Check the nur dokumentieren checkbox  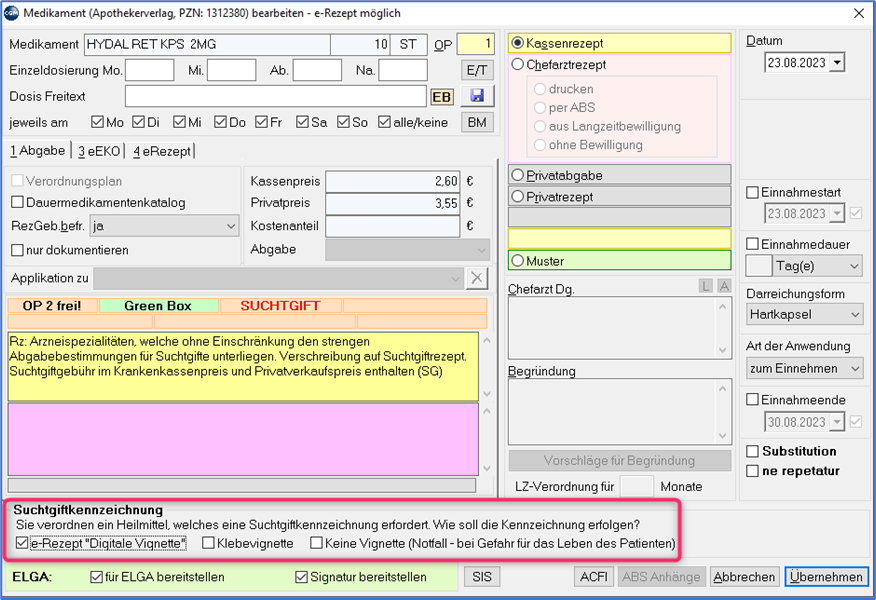(x=17, y=250)
